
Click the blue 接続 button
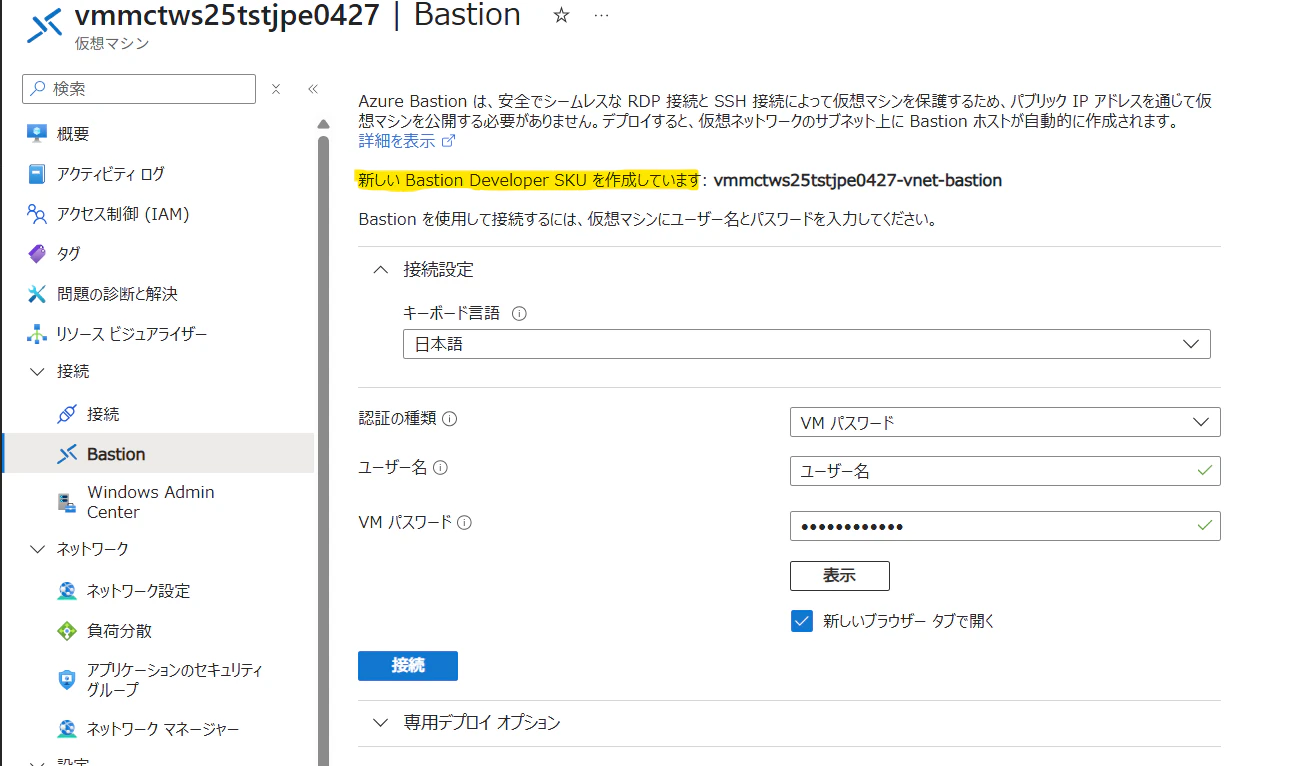click(408, 666)
